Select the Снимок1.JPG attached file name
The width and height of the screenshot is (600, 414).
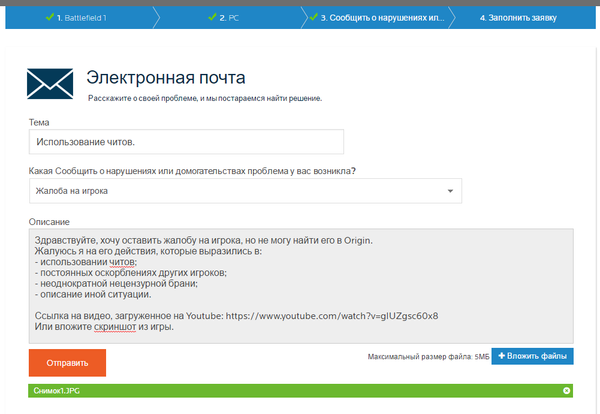click(x=59, y=391)
